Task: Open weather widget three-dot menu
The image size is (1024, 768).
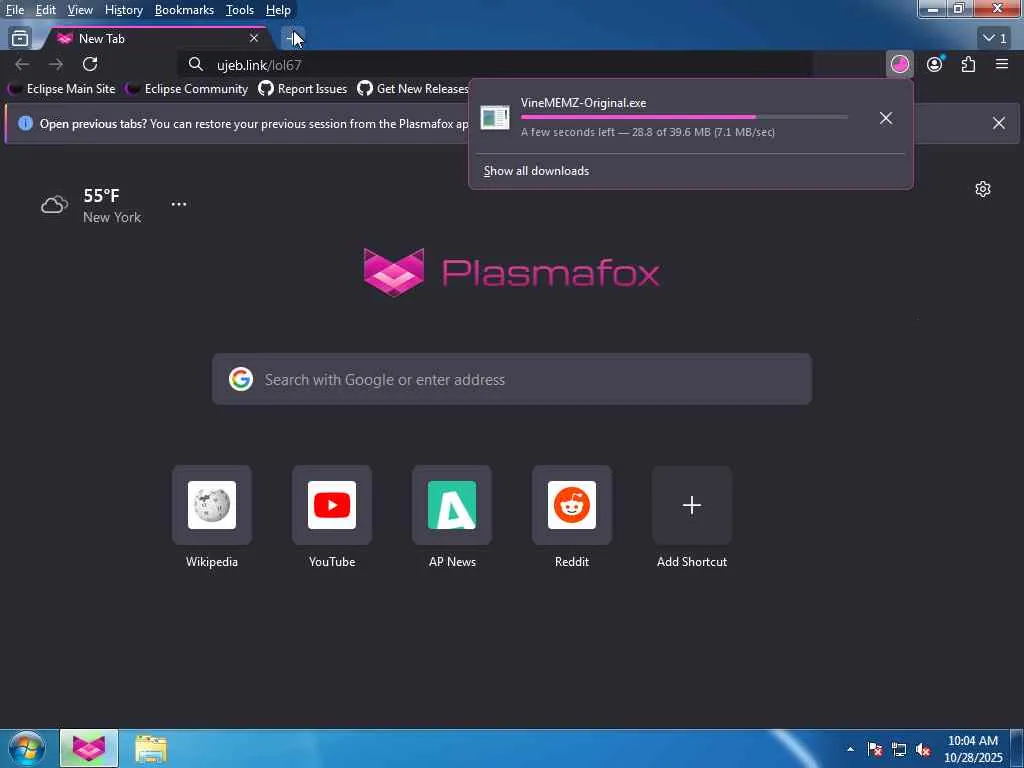Action: pos(179,204)
